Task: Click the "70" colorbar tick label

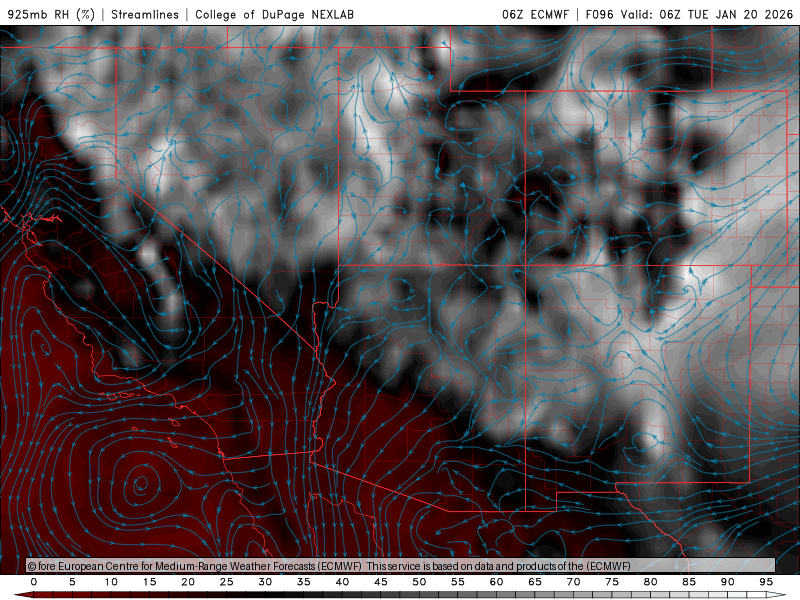Action: 573,582
